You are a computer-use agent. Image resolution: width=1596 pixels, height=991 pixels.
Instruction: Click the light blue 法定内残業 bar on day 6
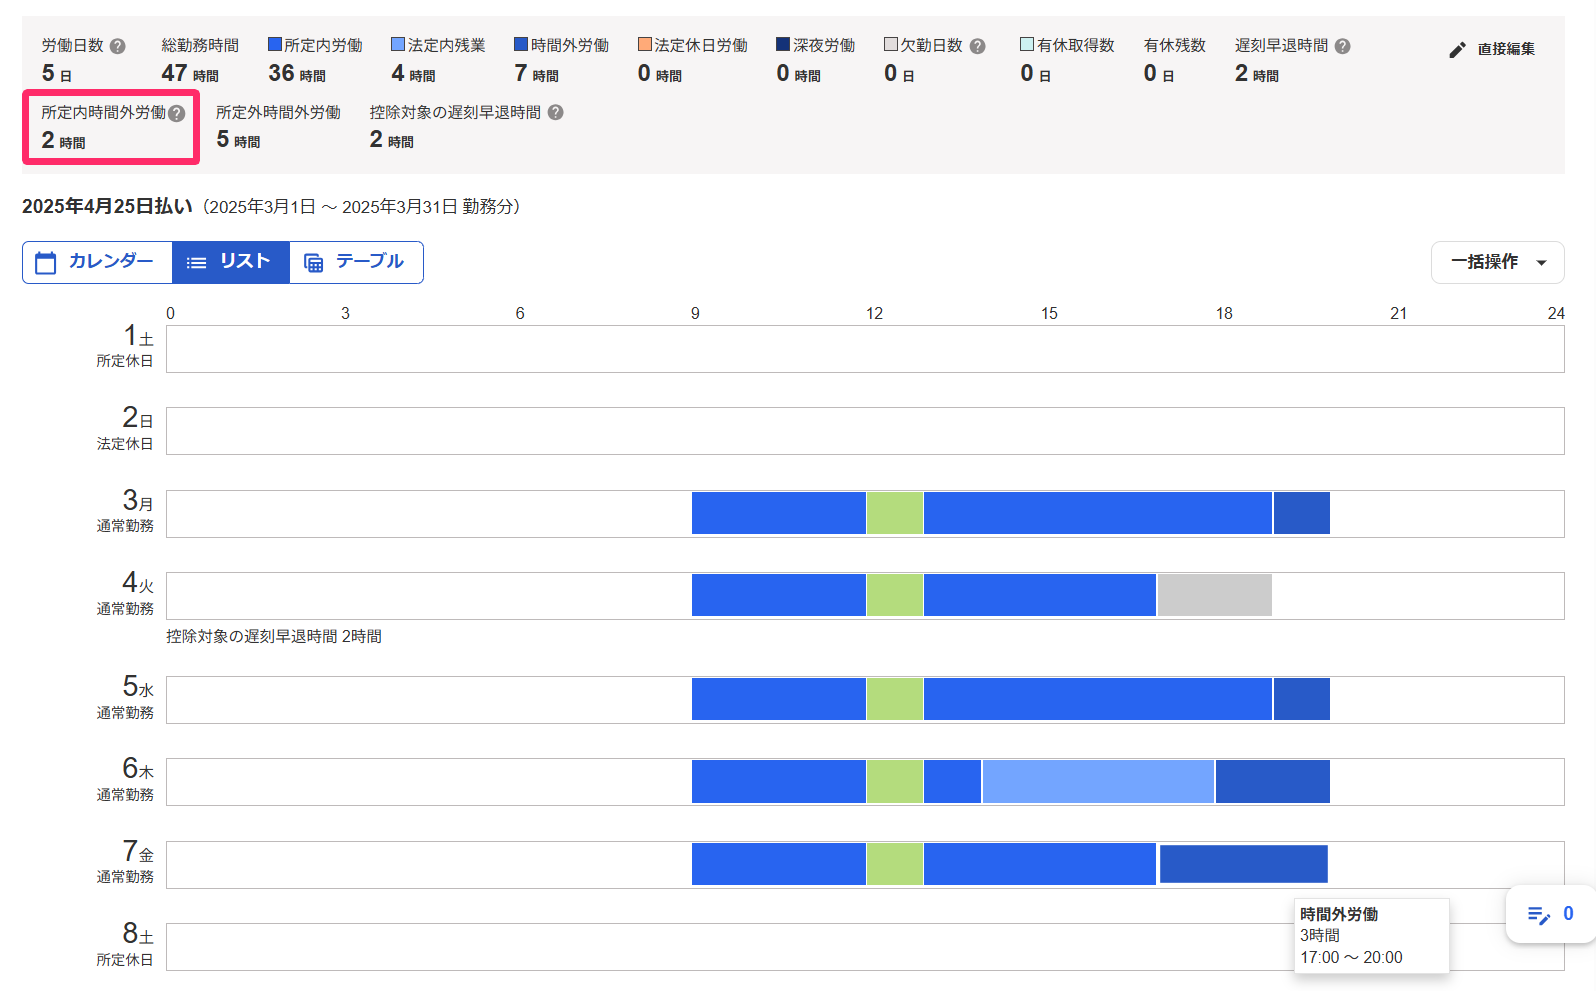click(x=1098, y=781)
